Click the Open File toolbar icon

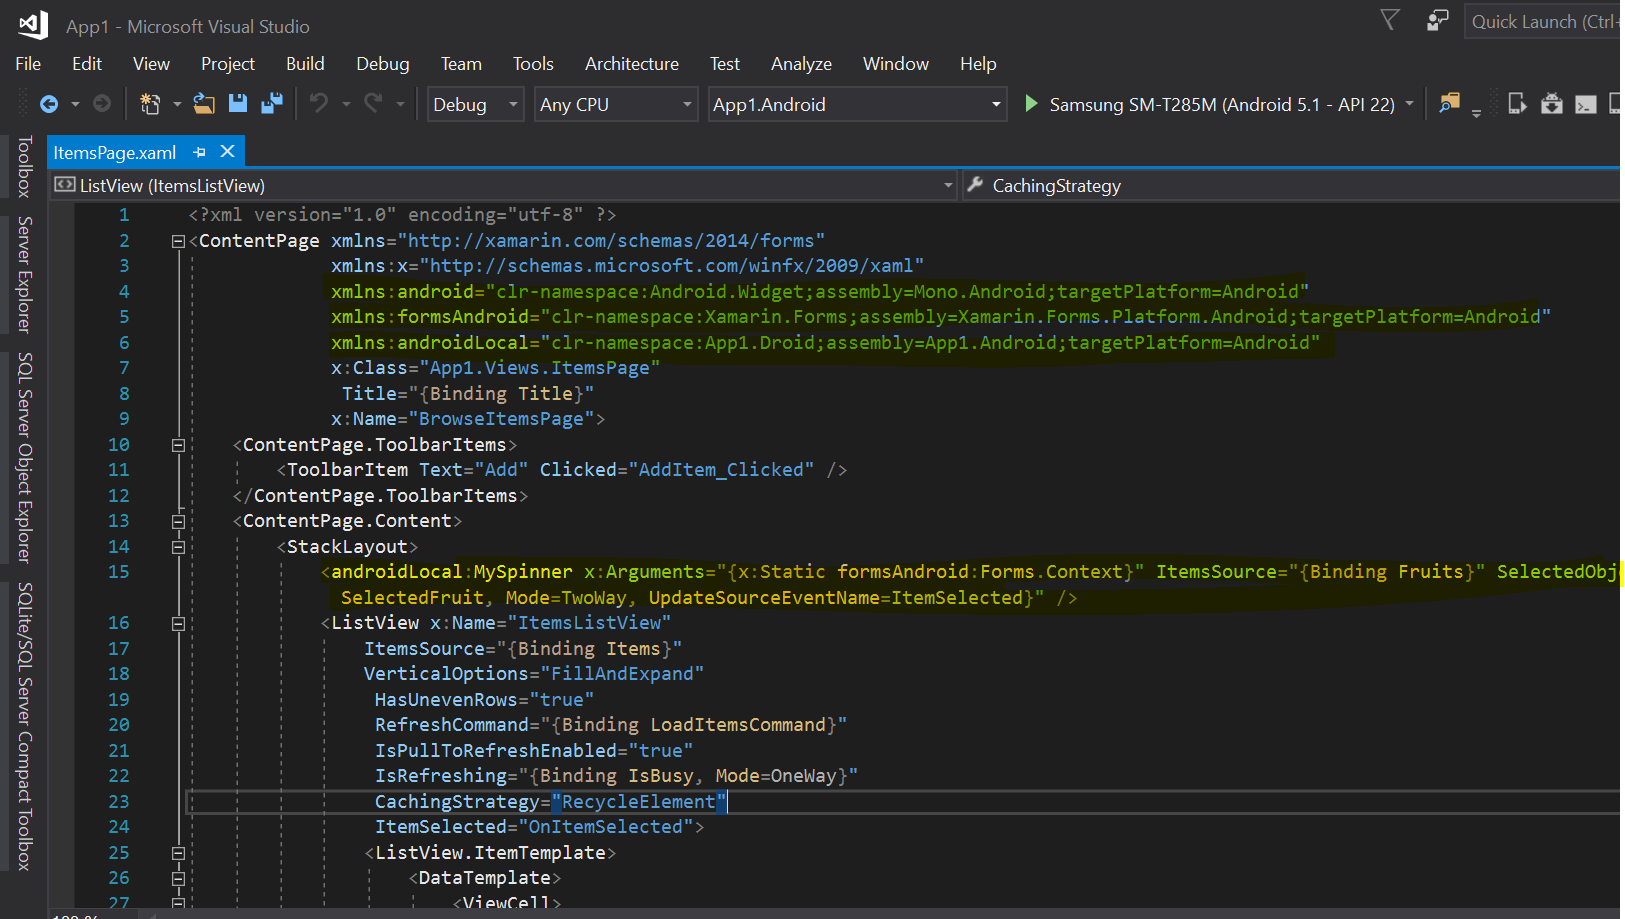[x=204, y=103]
